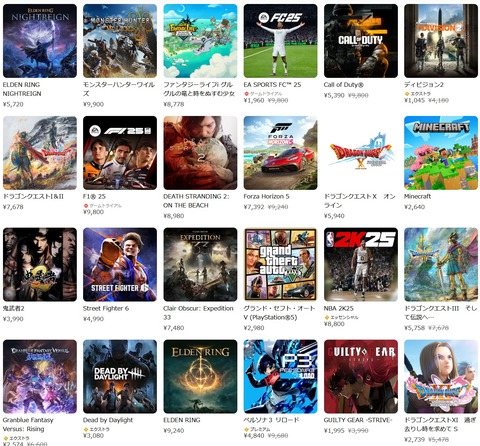Image resolution: width=480 pixels, height=446 pixels.
Task: Open the Onimusha 2 game thumbnail
Action: coord(40,265)
